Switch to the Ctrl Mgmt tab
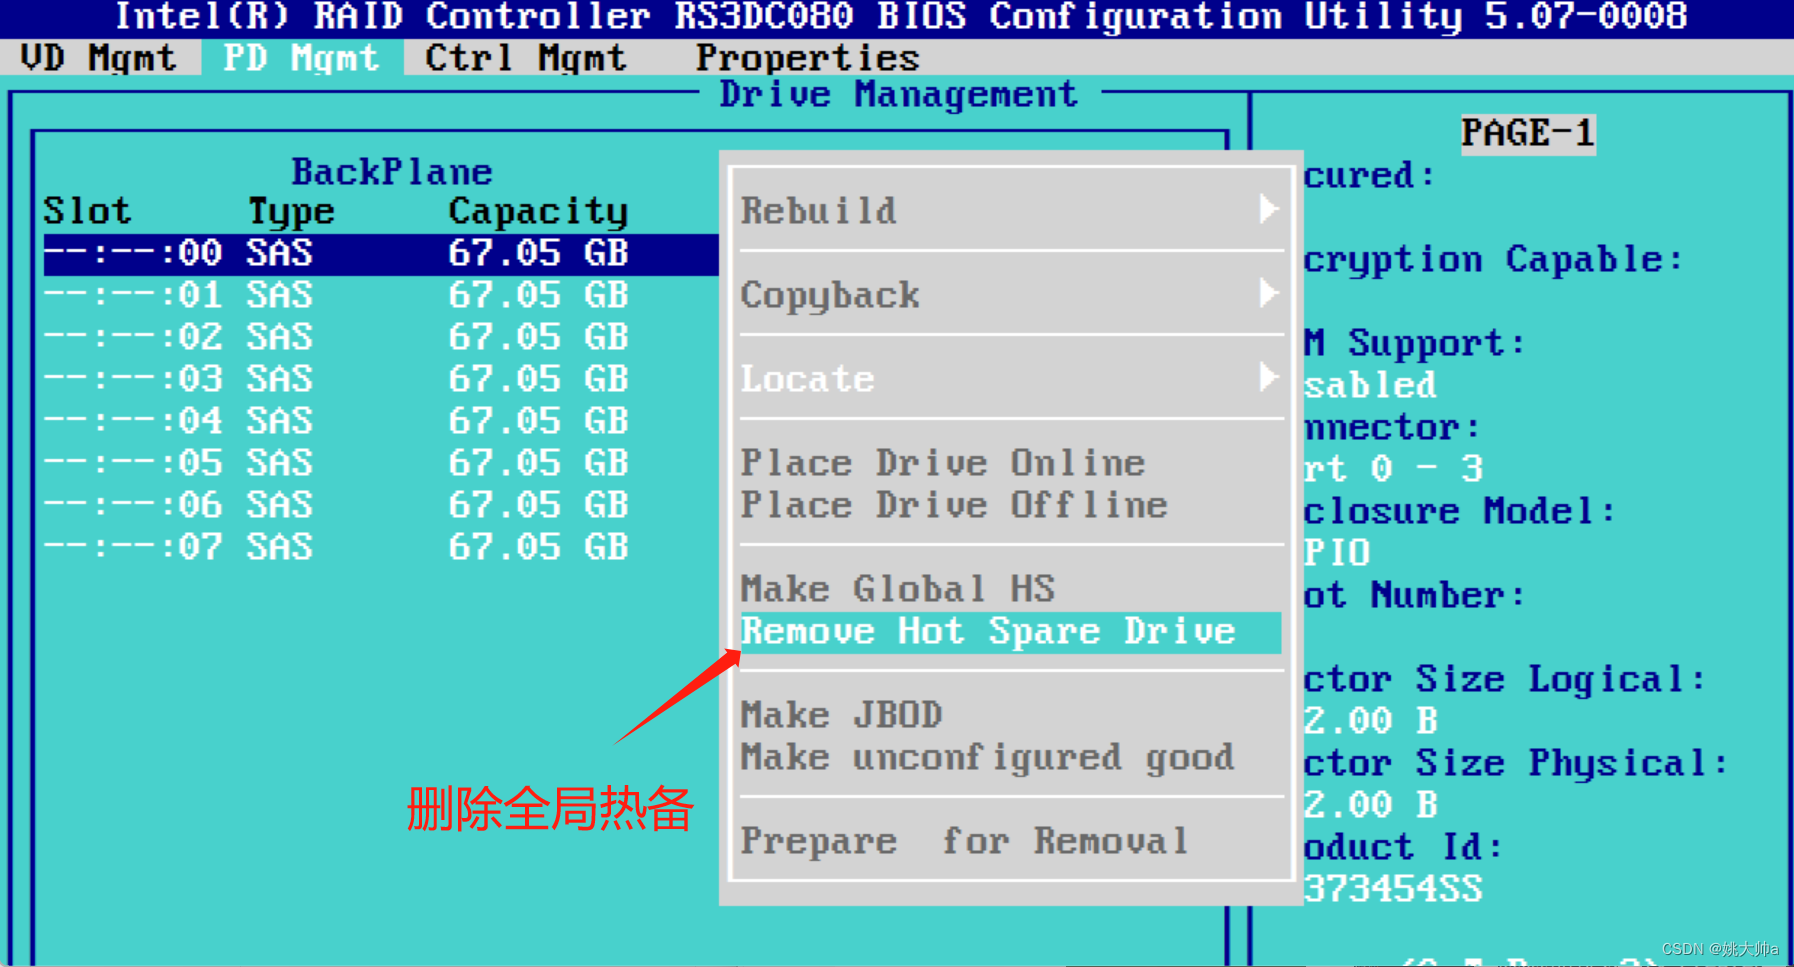Image resolution: width=1794 pixels, height=967 pixels. [523, 58]
